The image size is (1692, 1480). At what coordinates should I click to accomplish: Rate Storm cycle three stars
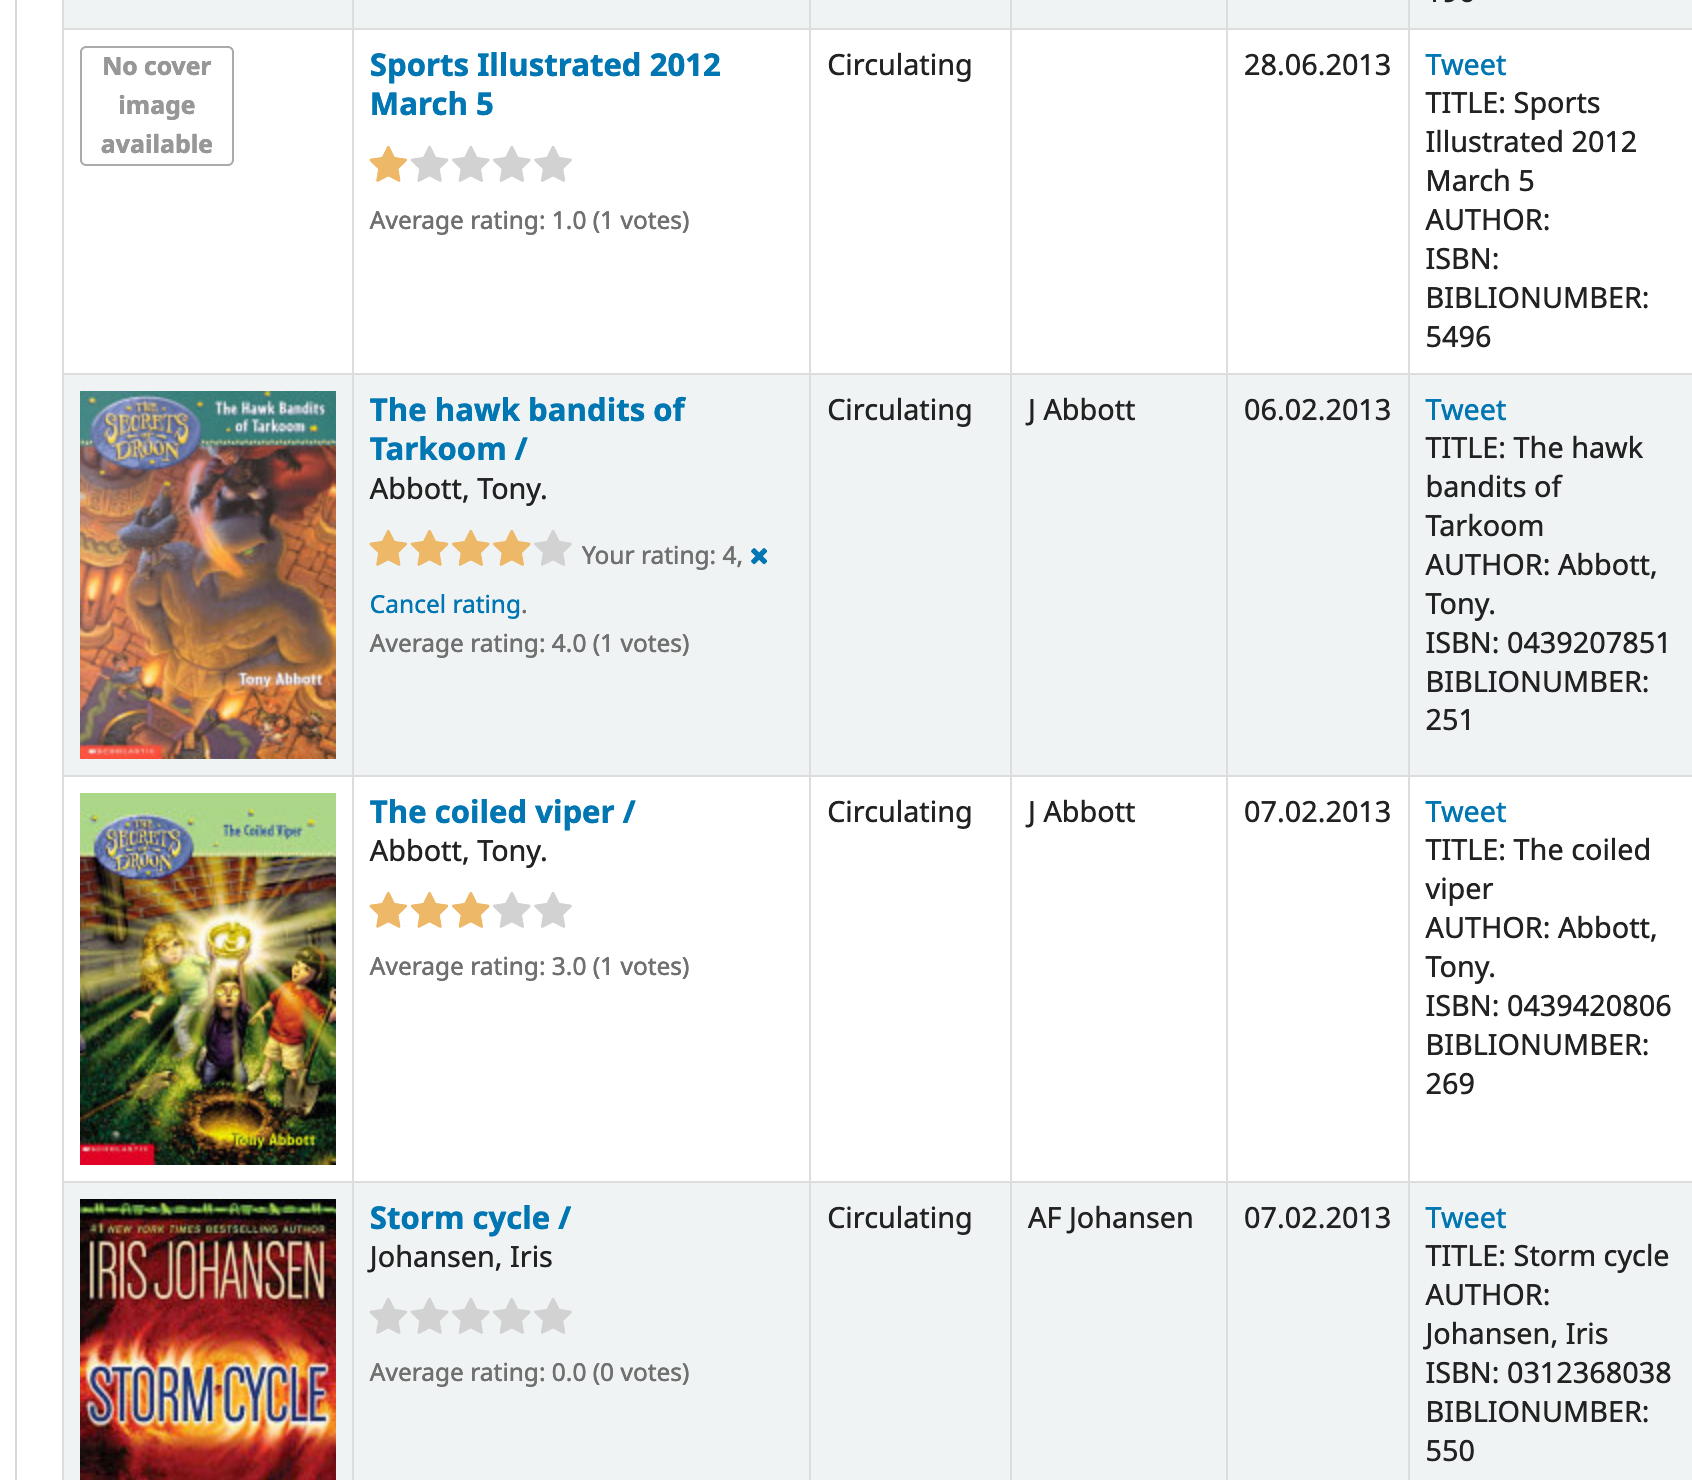[x=470, y=1317]
